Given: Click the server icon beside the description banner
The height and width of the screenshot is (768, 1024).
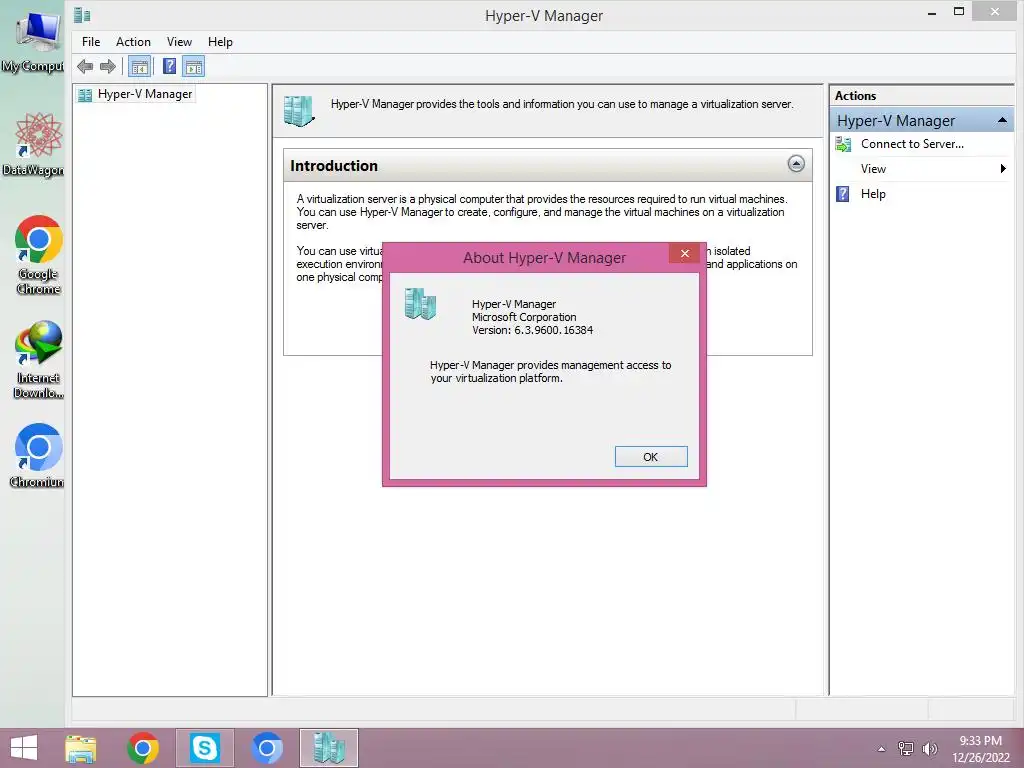Looking at the screenshot, I should pos(299,110).
